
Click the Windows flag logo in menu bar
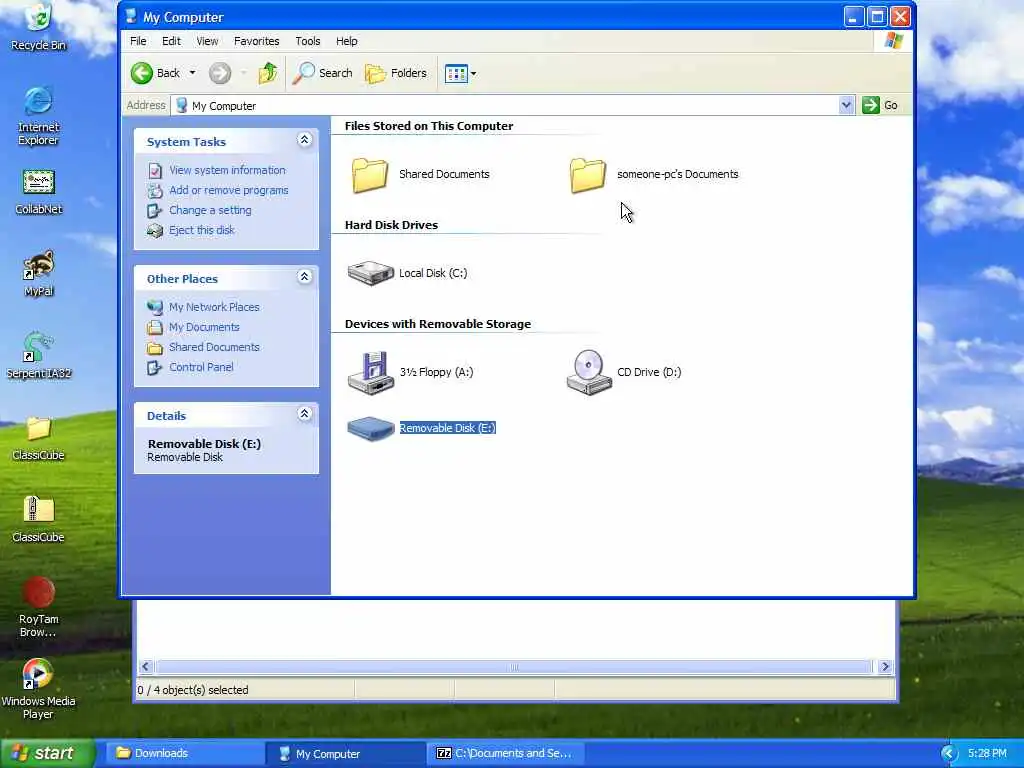point(893,40)
